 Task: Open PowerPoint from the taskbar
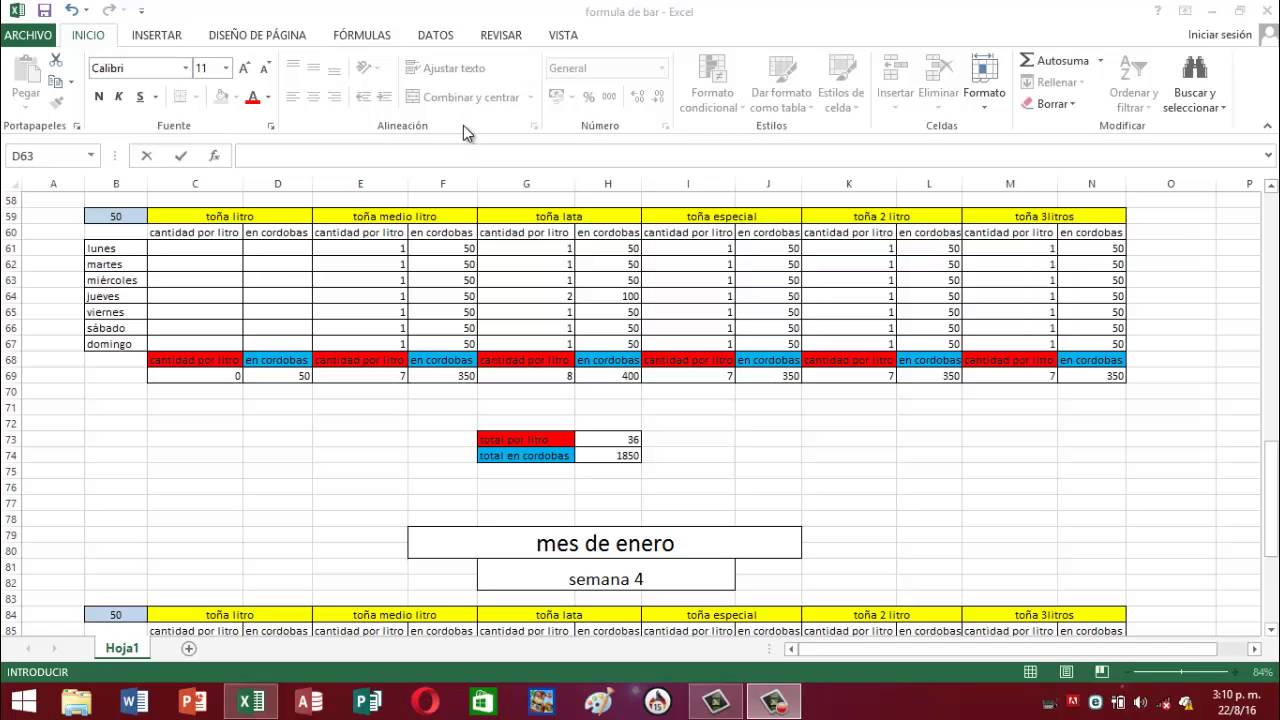click(191, 701)
